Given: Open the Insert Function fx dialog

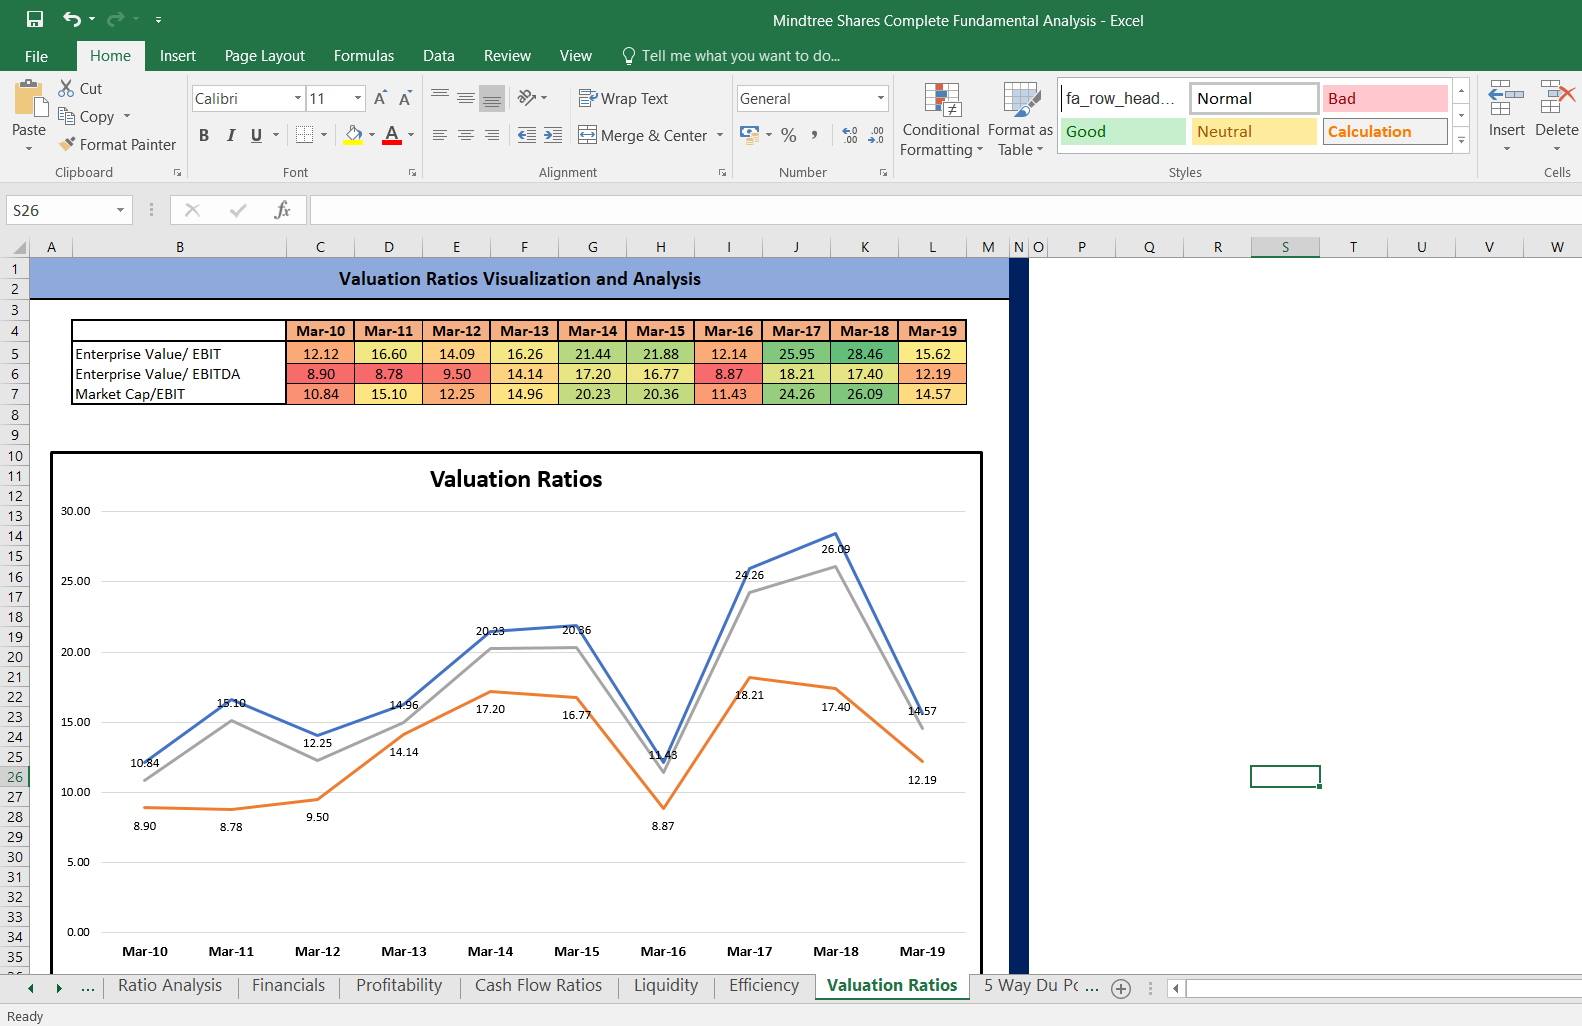Looking at the screenshot, I should [282, 210].
